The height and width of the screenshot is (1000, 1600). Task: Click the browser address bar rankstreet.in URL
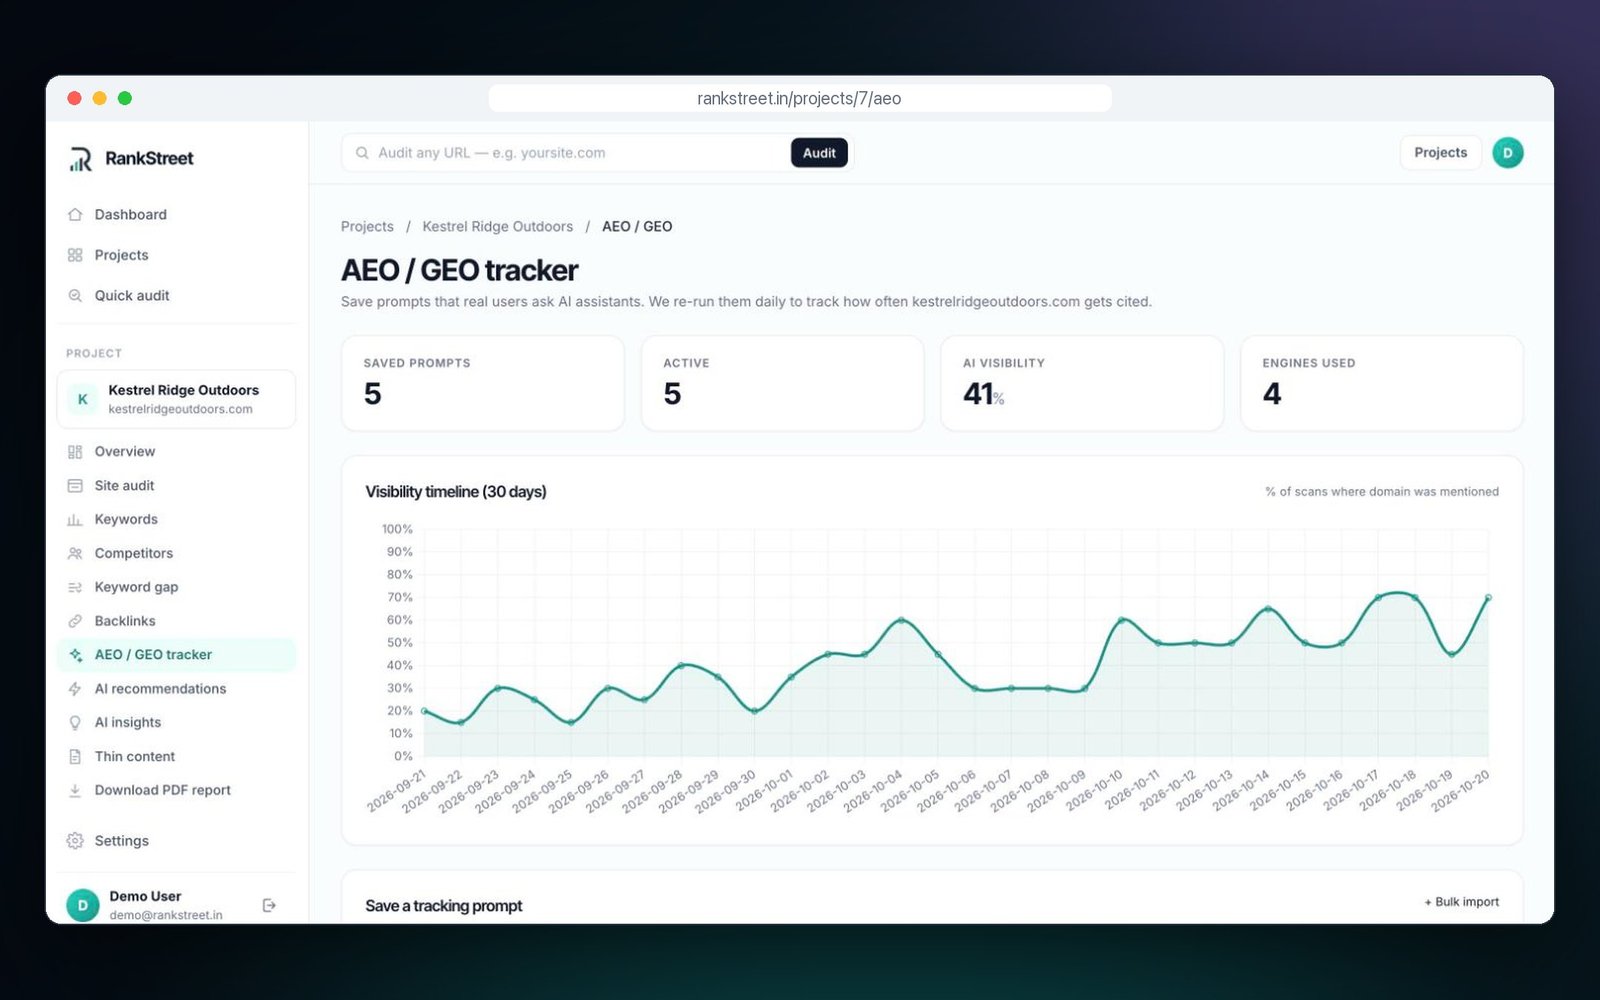[799, 99]
